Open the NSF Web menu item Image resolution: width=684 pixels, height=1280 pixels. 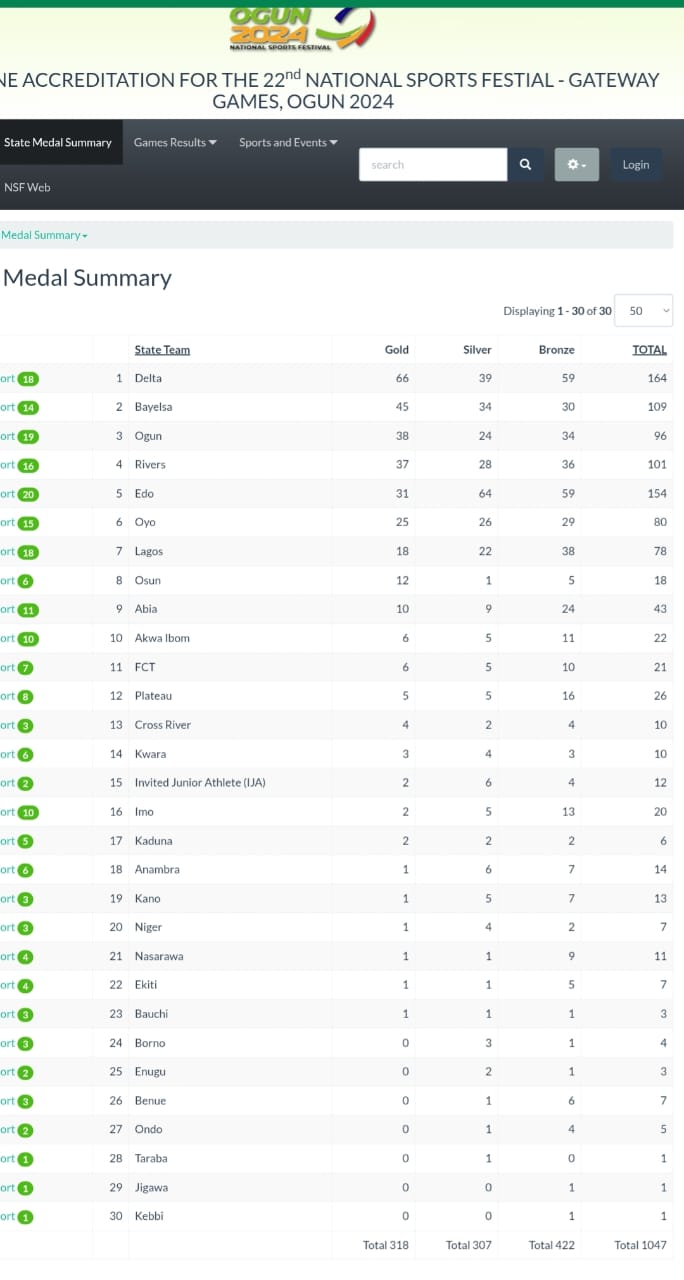[27, 187]
